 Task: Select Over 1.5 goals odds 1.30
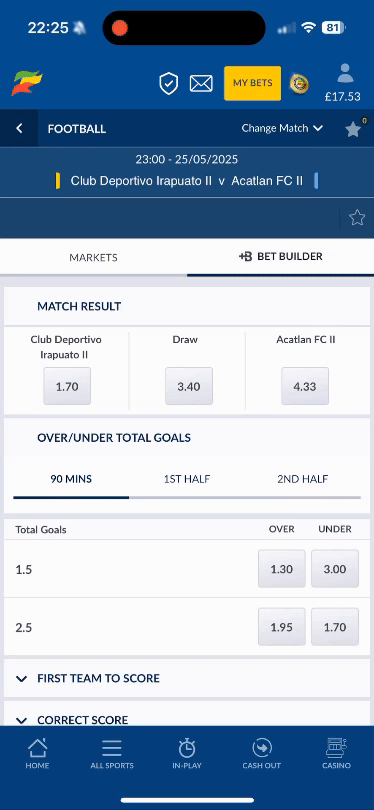(282, 569)
